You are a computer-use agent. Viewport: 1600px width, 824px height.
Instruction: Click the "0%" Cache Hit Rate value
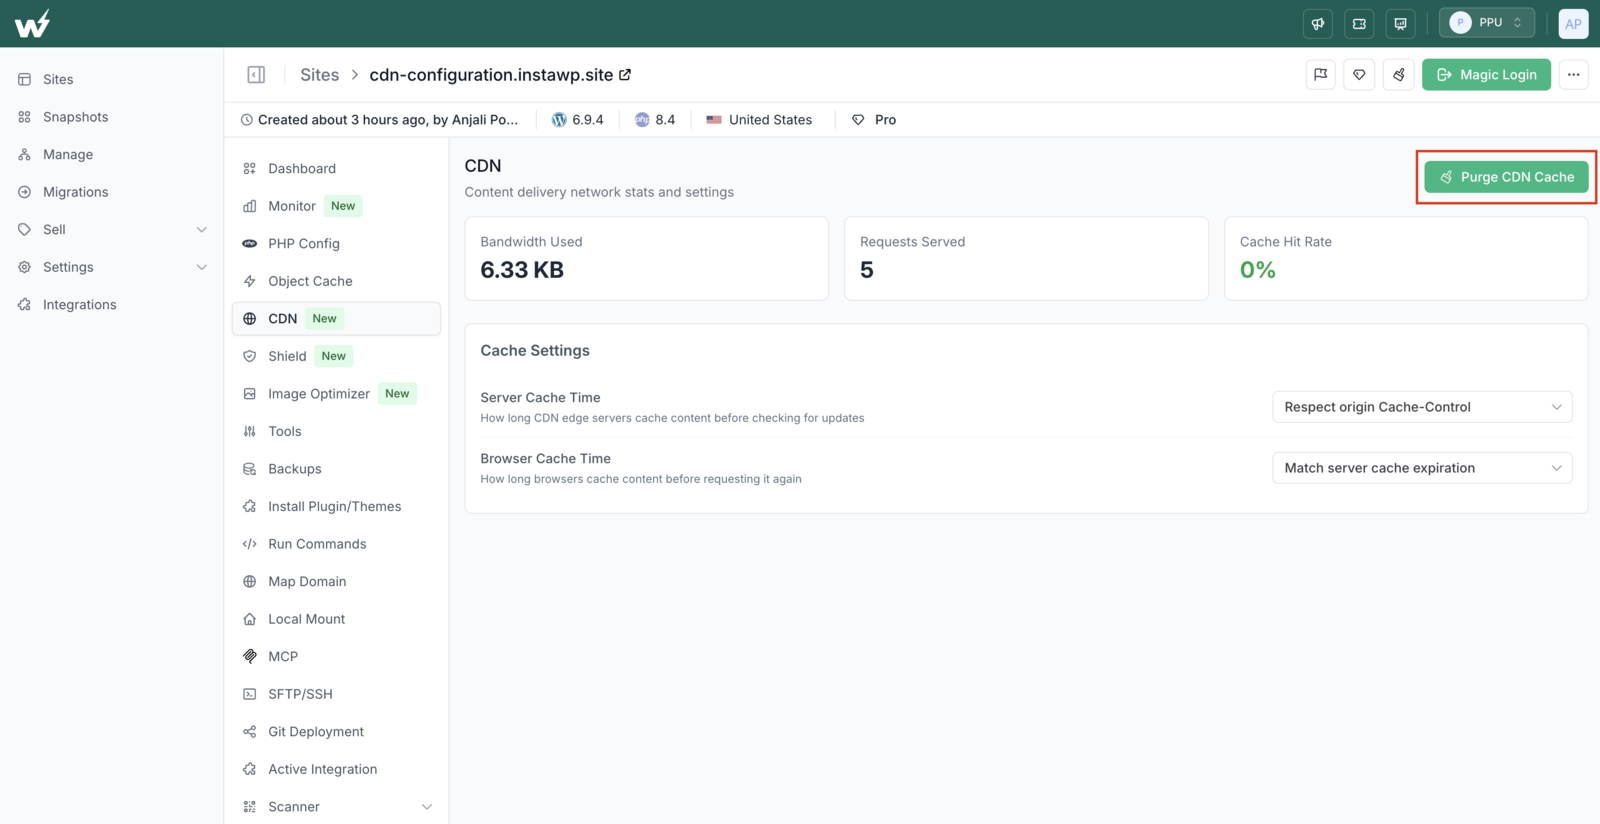click(x=1258, y=270)
